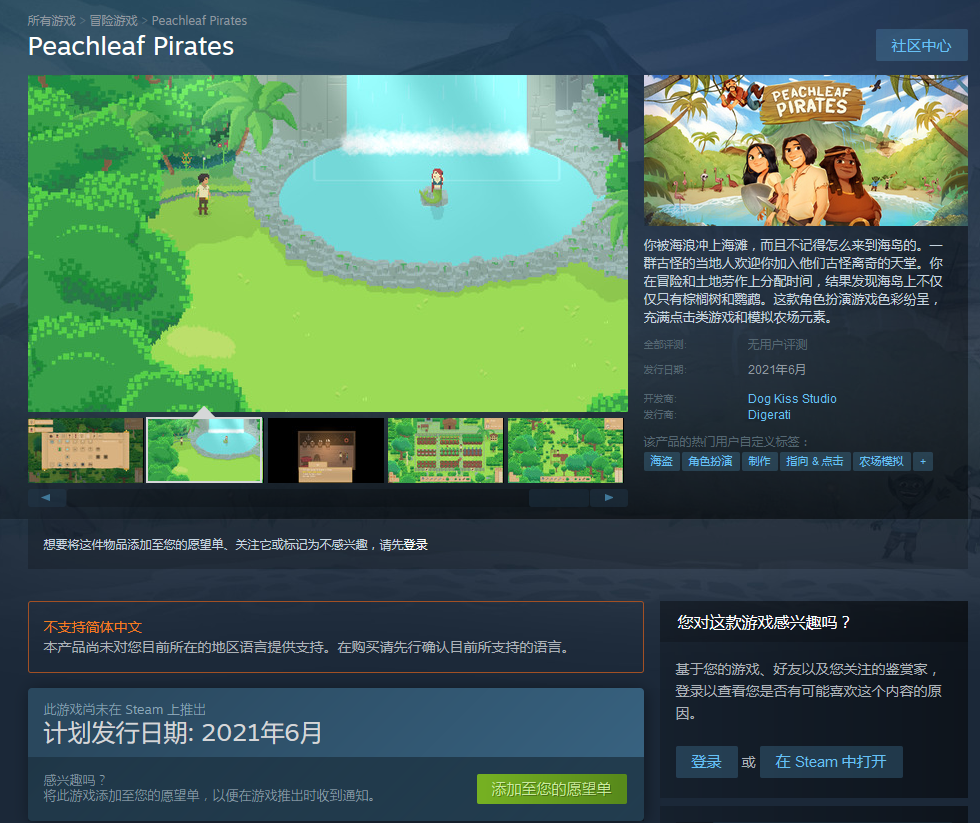
Task: Click 在 Steam 中打开 button
Action: point(831,762)
